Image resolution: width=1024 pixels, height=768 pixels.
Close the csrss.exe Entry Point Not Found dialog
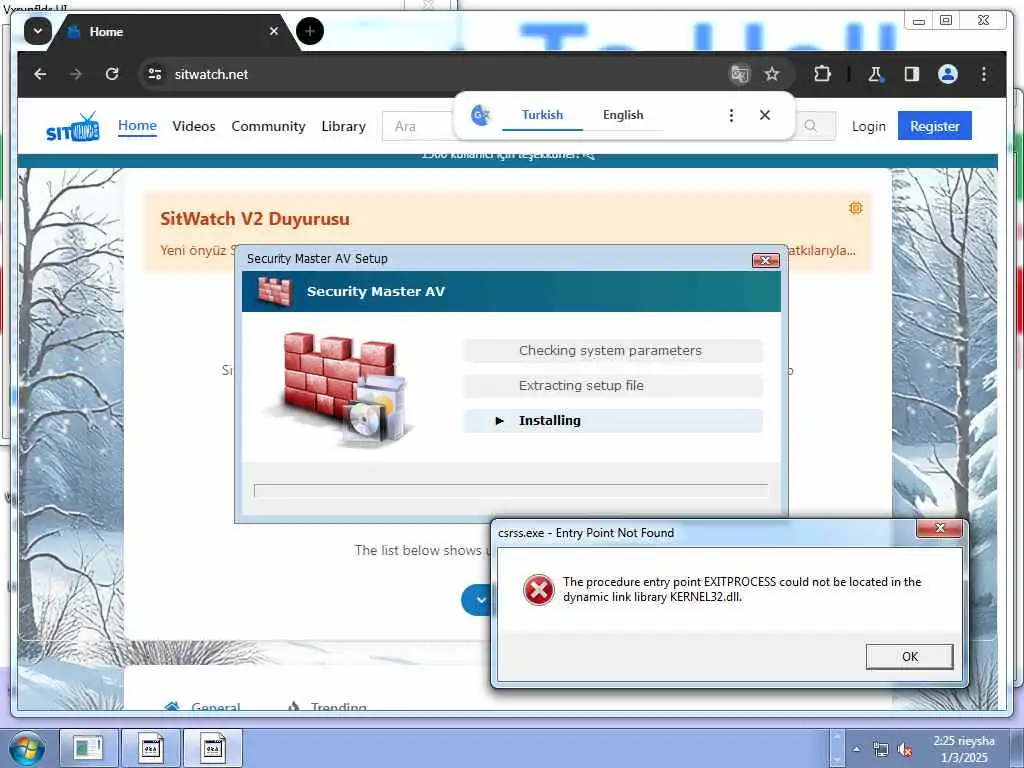939,528
